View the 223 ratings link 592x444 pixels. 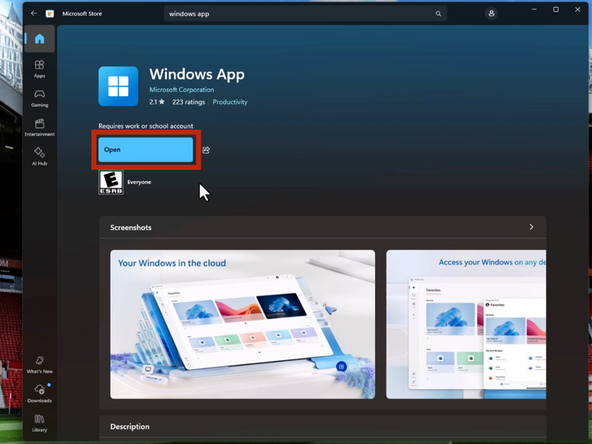tap(188, 102)
